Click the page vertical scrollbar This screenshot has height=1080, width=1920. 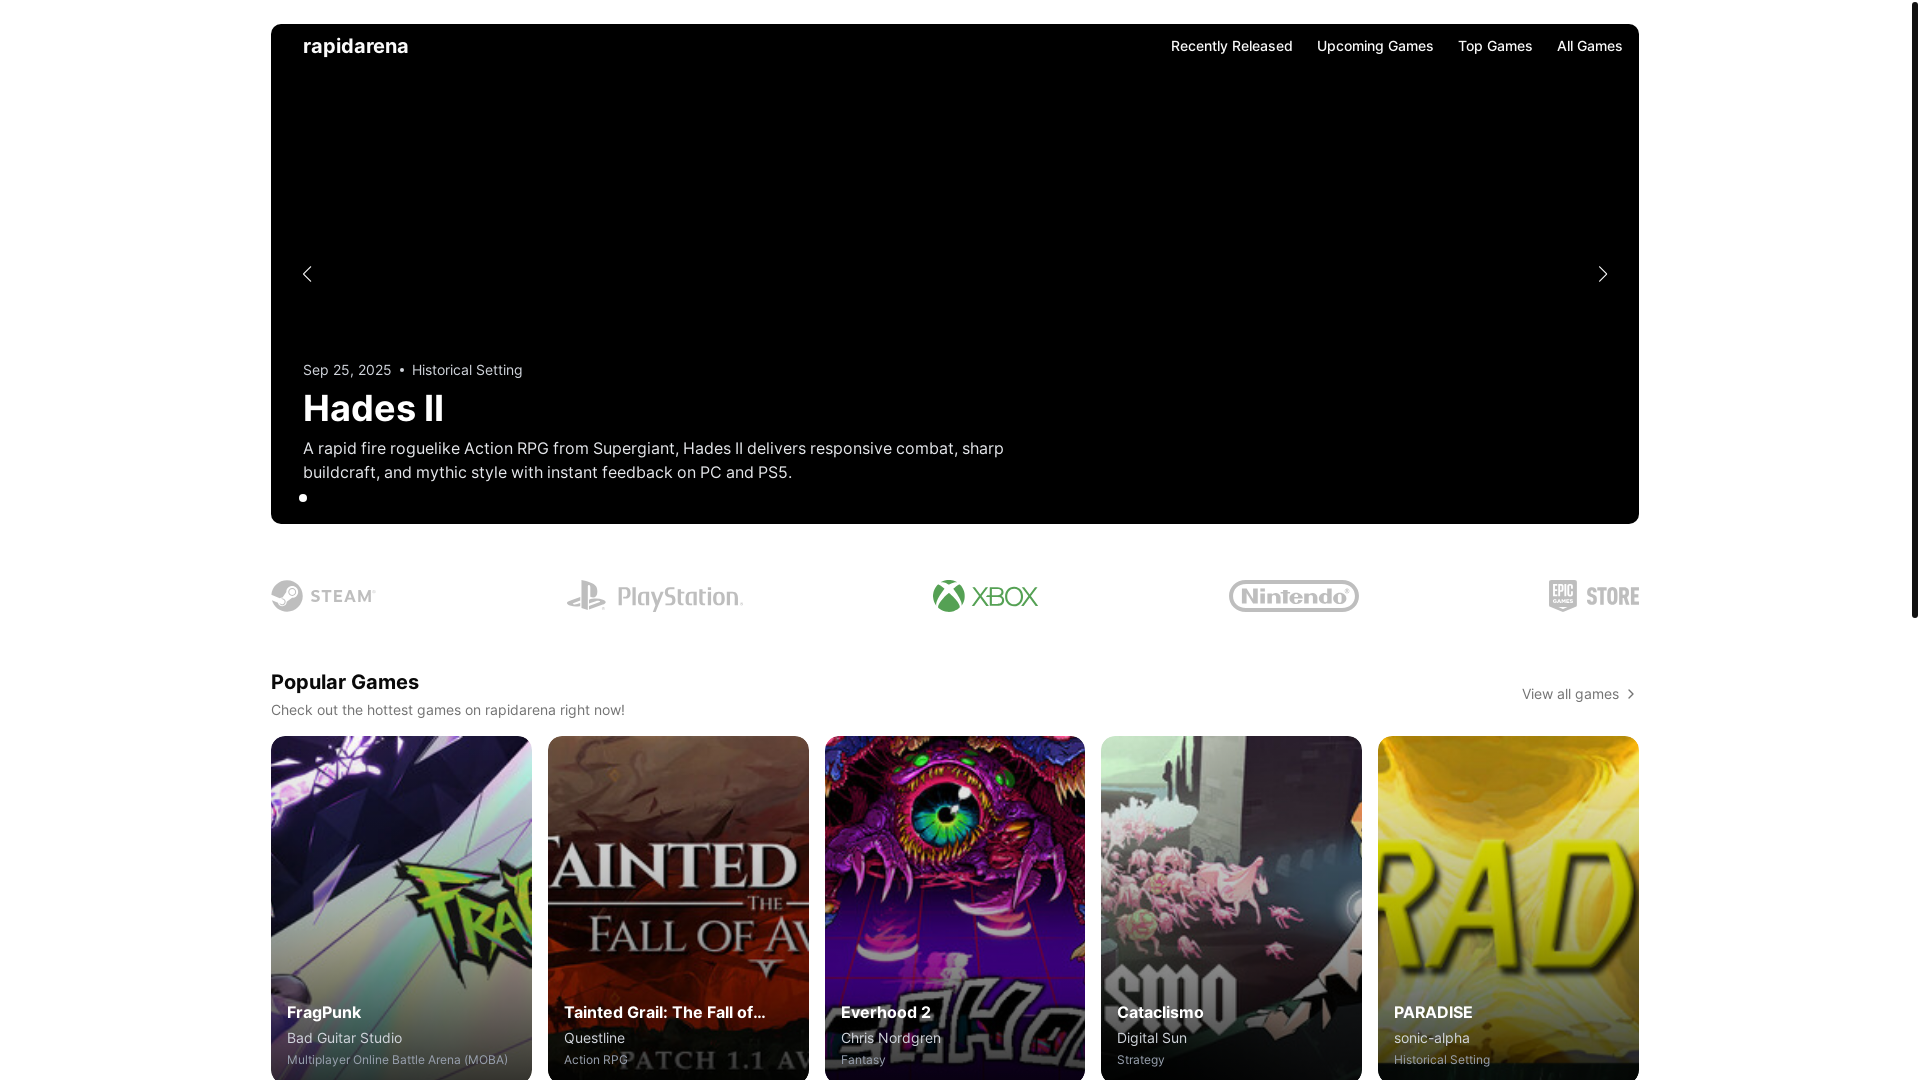(1915, 309)
